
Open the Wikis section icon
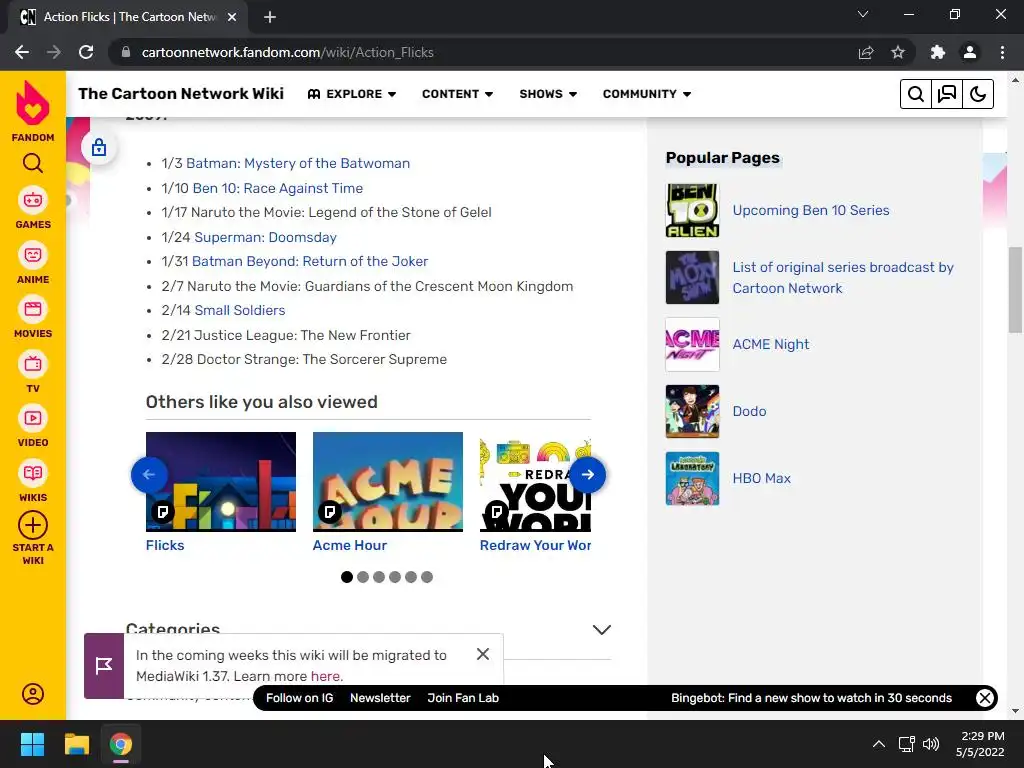(x=33, y=473)
